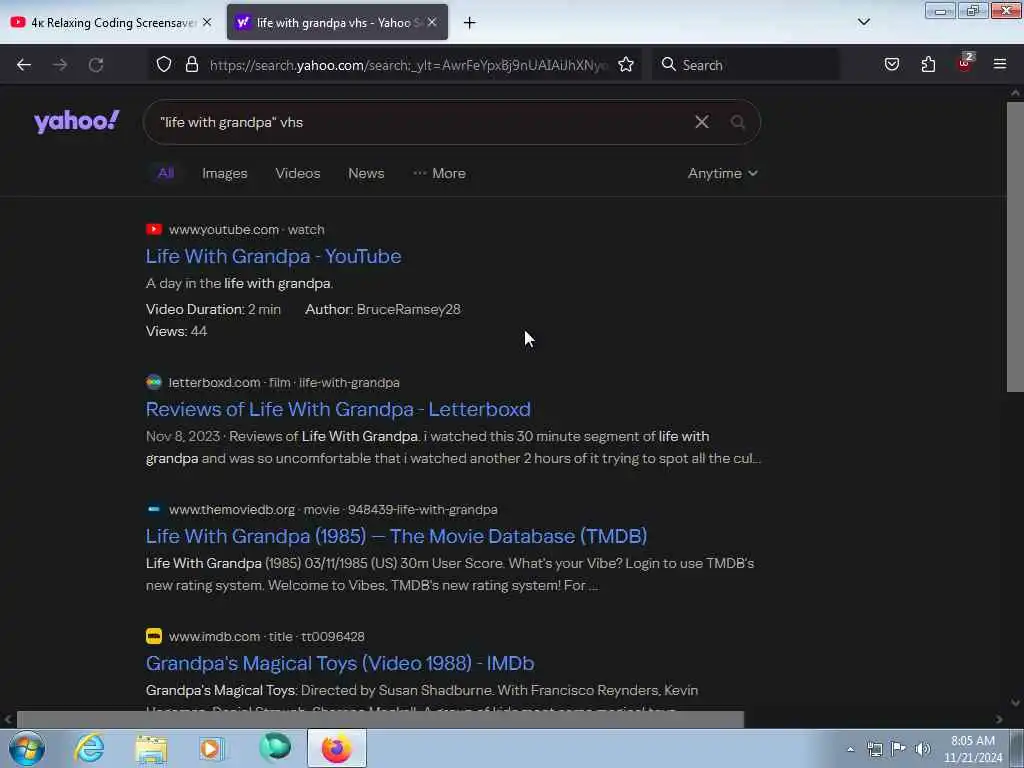Open the Firefox hamburger menu
The image size is (1024, 768).
coord(1000,64)
